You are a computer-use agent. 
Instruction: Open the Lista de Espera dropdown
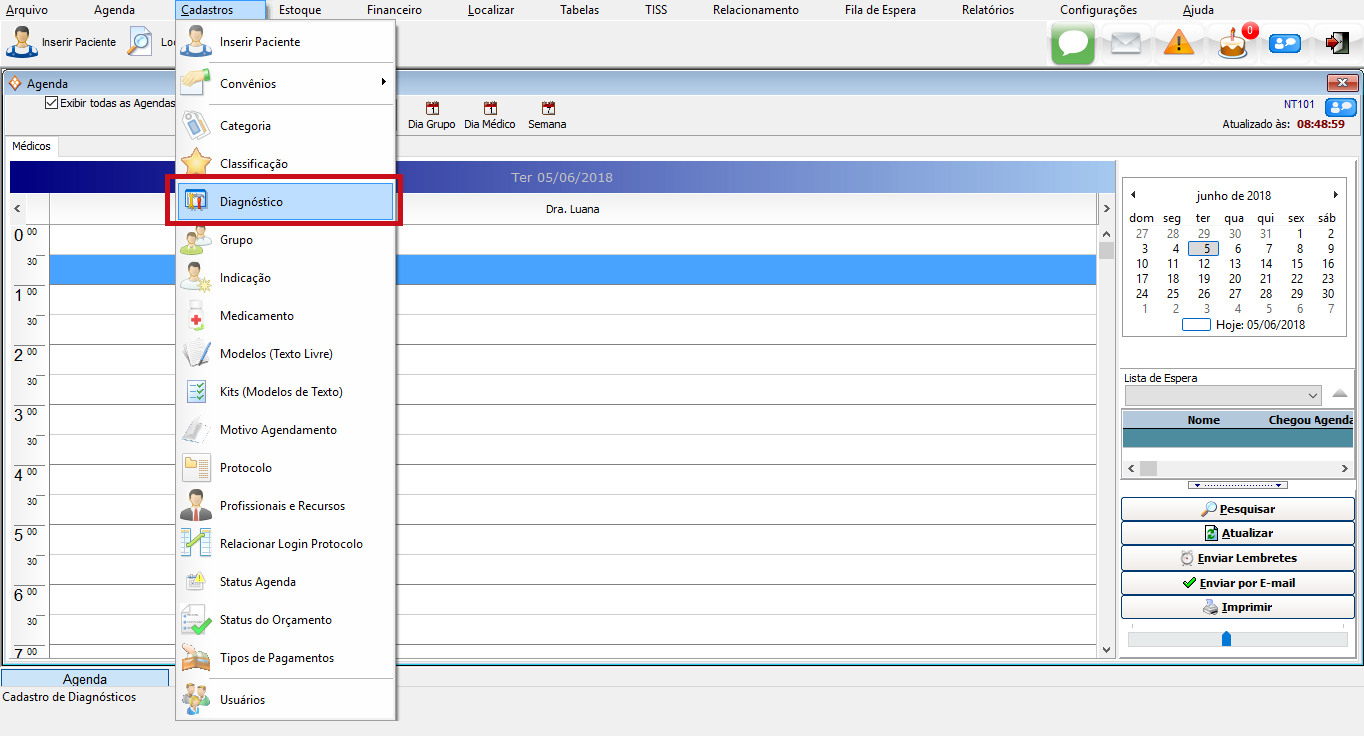click(1313, 395)
